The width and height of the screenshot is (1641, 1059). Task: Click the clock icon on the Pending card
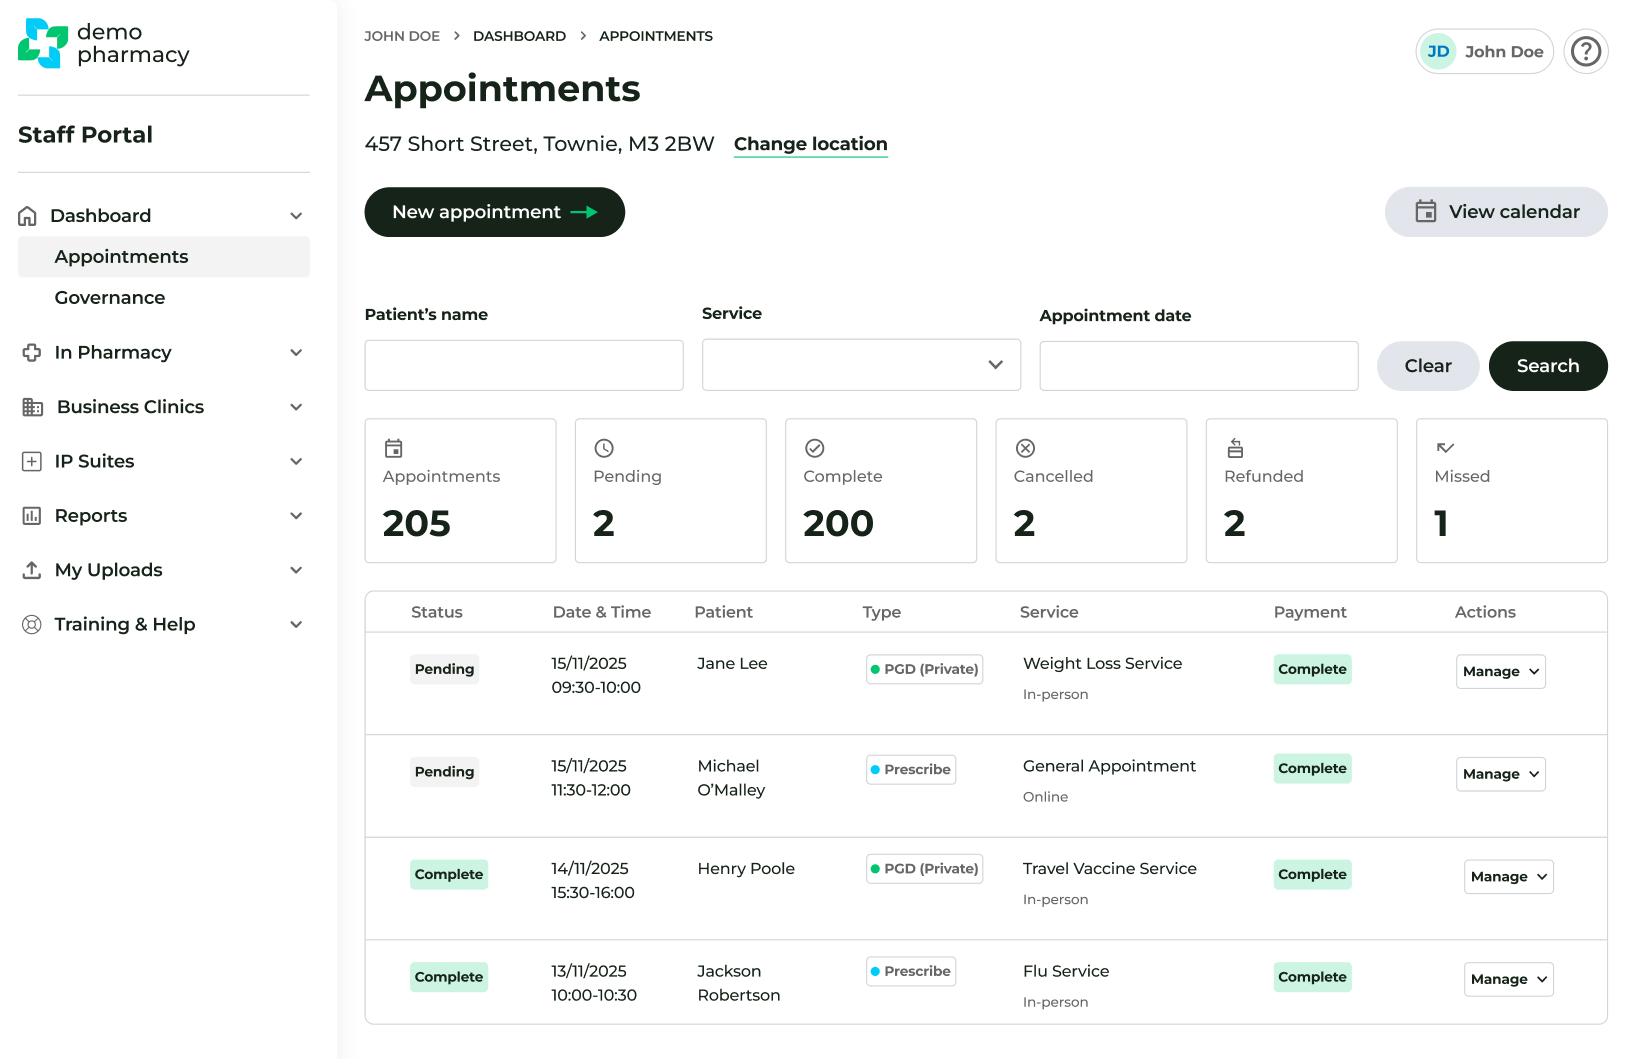pyautogui.click(x=604, y=448)
